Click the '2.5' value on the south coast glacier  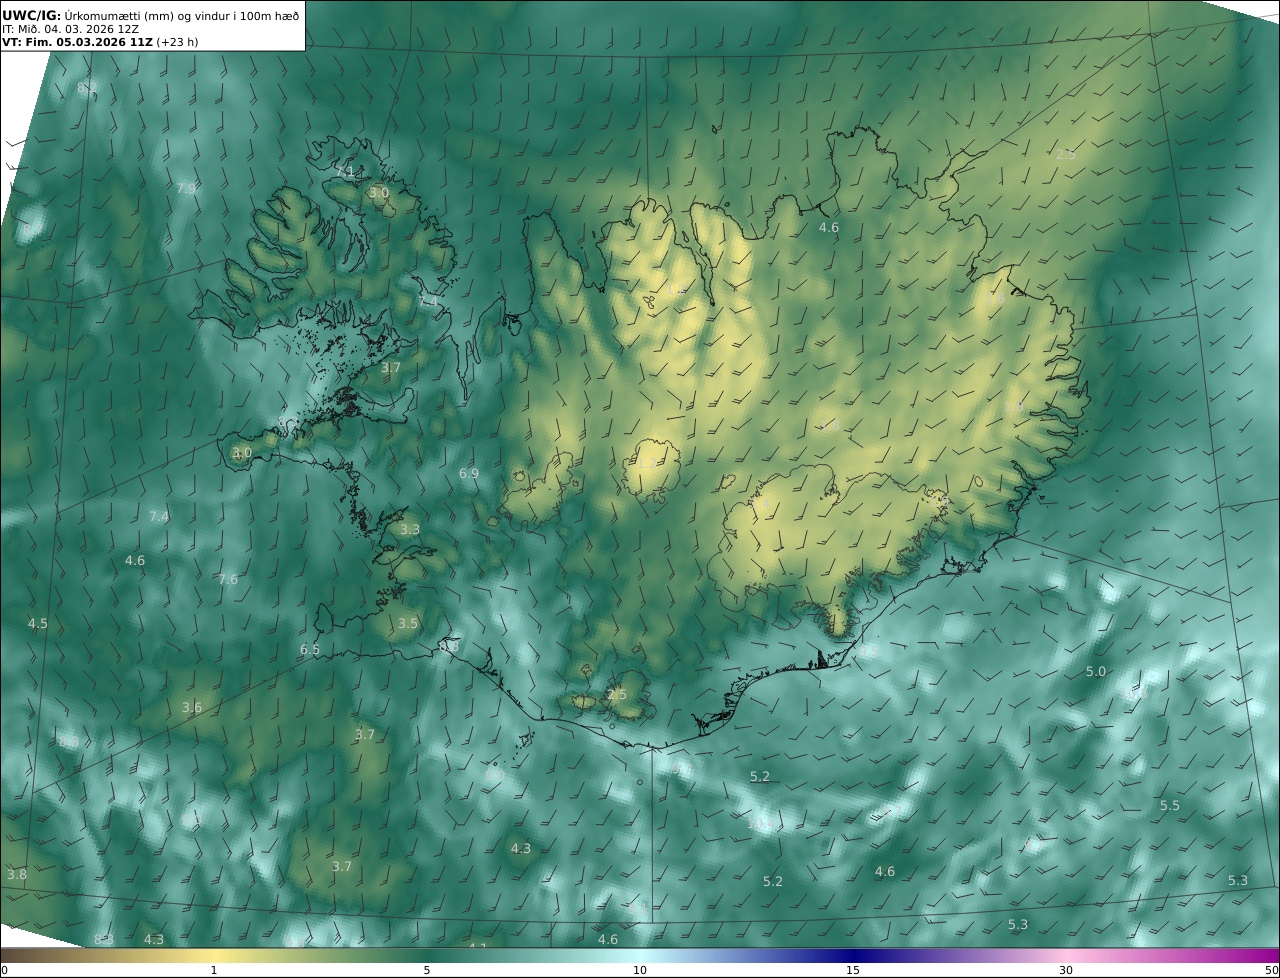(617, 694)
